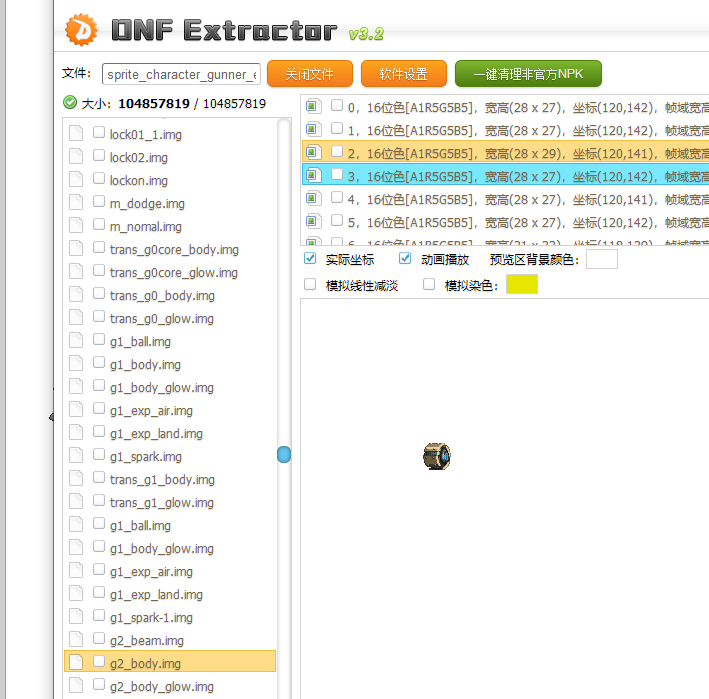Toggle the 动画播放 checkbox
Image resolution: width=709 pixels, height=699 pixels.
click(405, 259)
